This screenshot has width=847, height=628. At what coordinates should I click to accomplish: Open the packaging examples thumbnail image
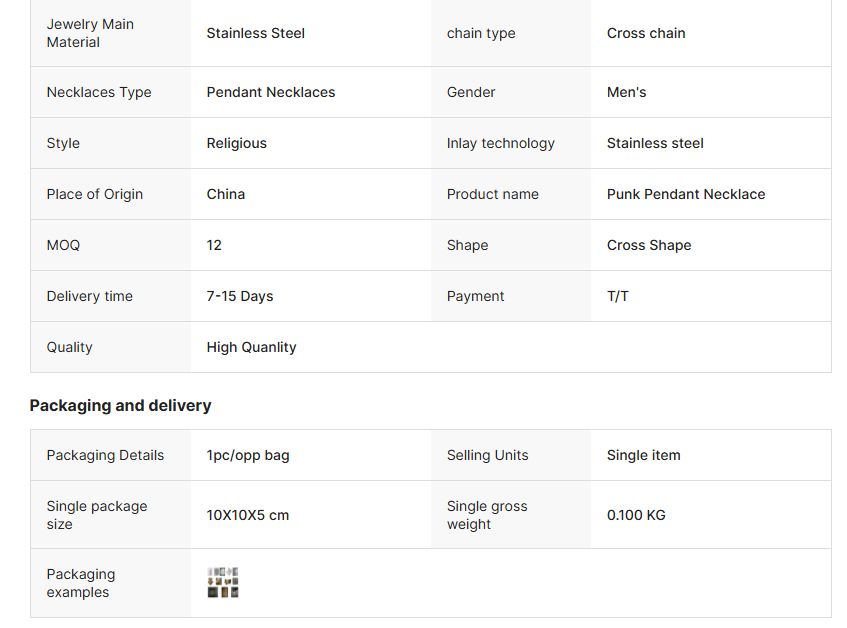(x=223, y=583)
